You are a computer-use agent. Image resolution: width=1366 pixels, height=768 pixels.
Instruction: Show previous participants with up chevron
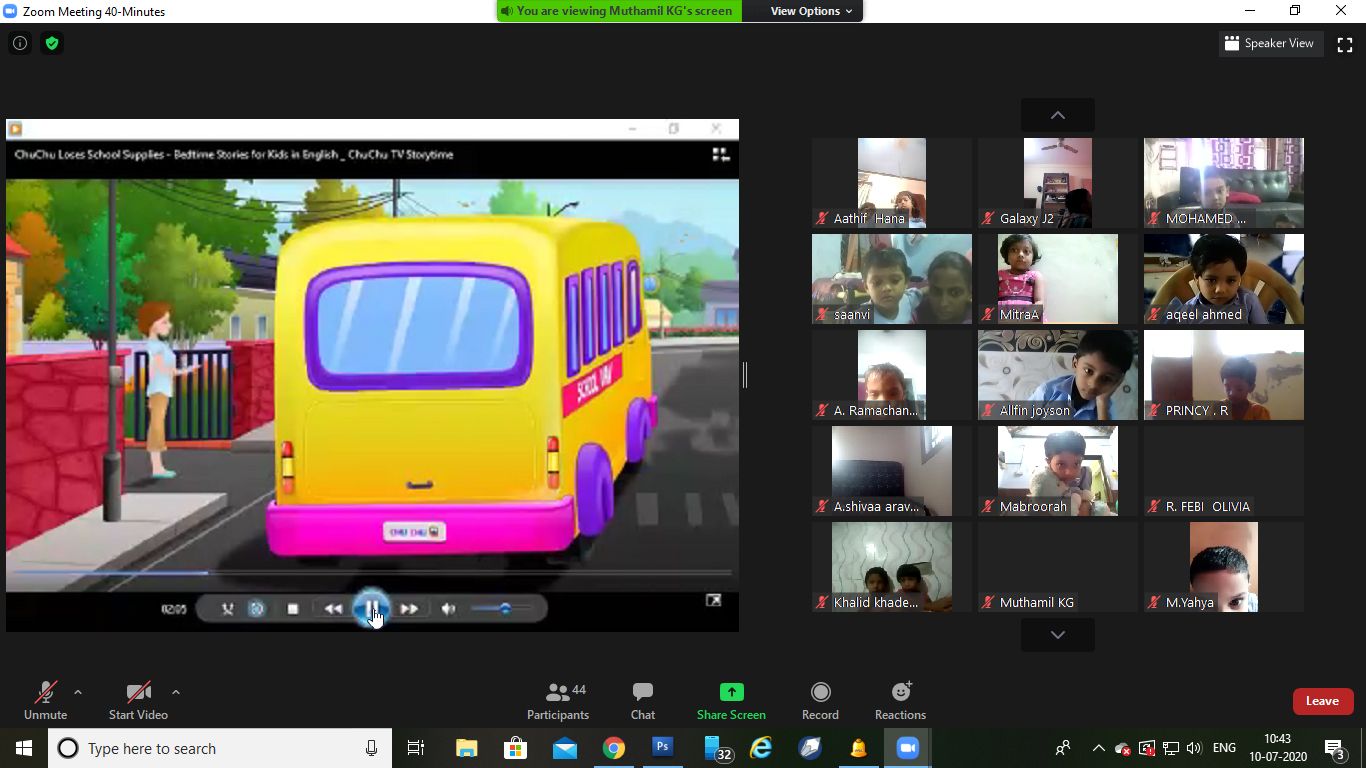click(1057, 115)
